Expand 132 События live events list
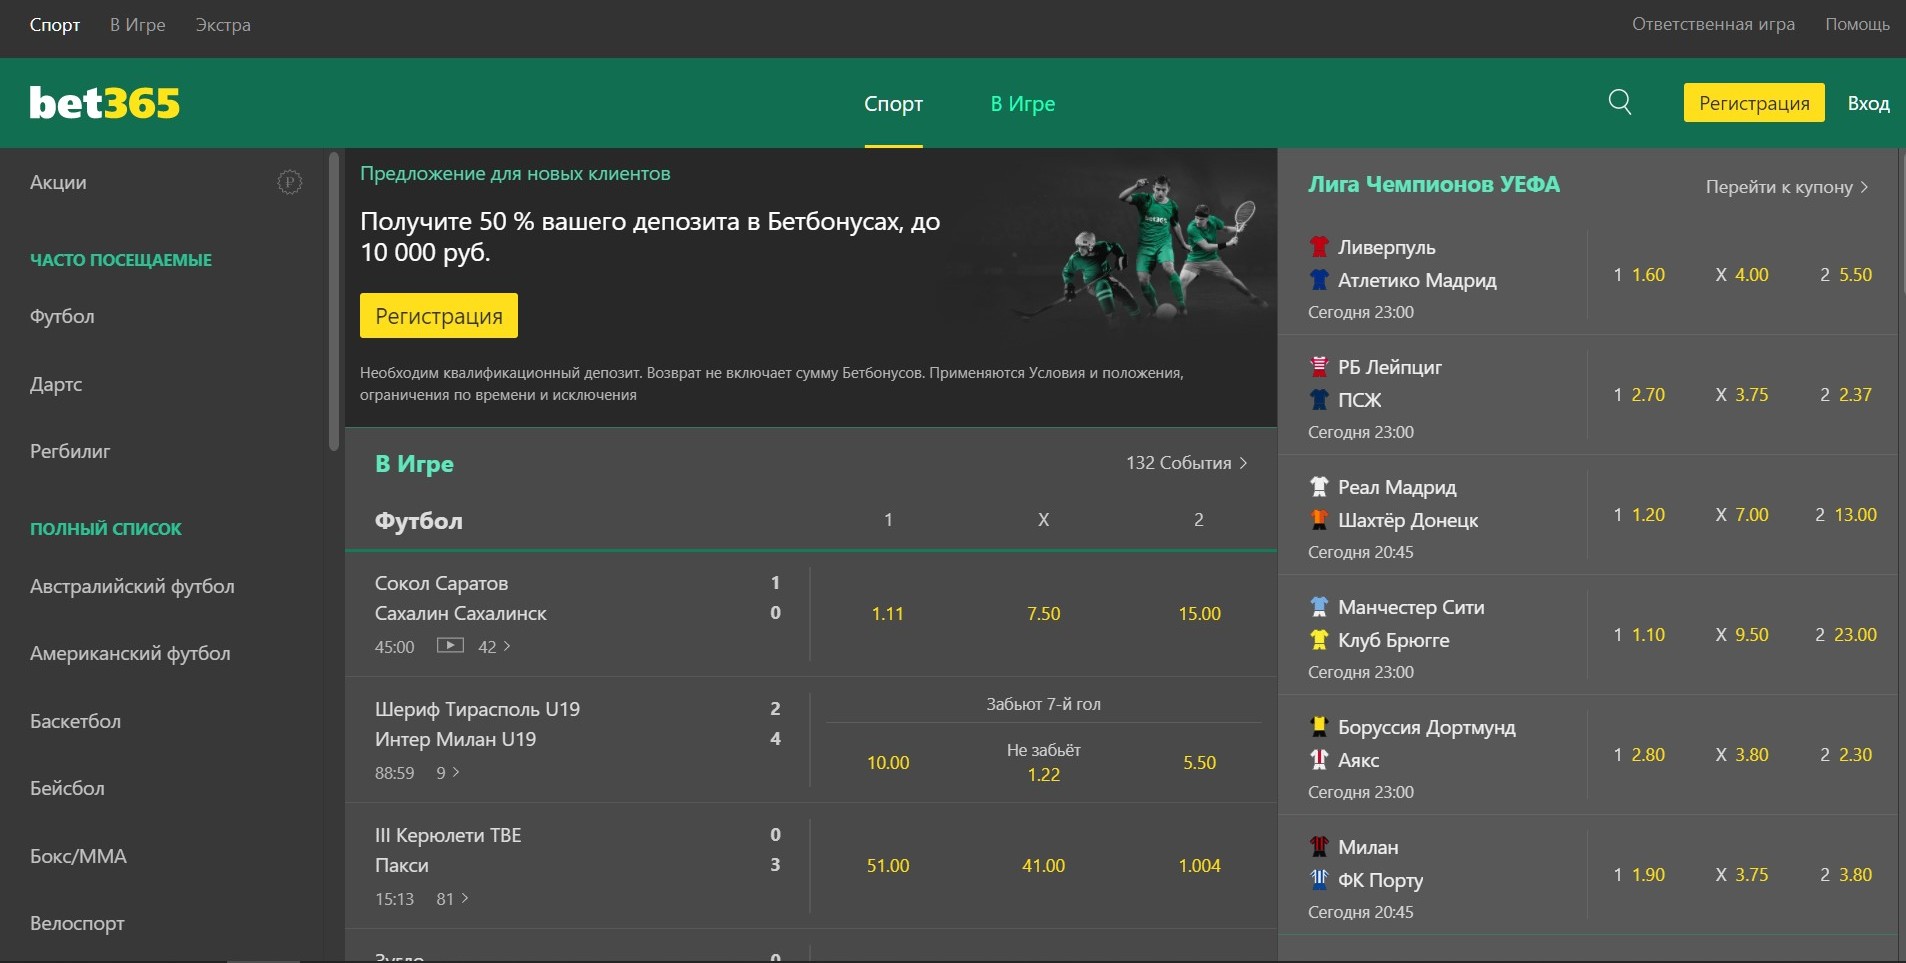The width and height of the screenshot is (1906, 963). coord(1187,463)
